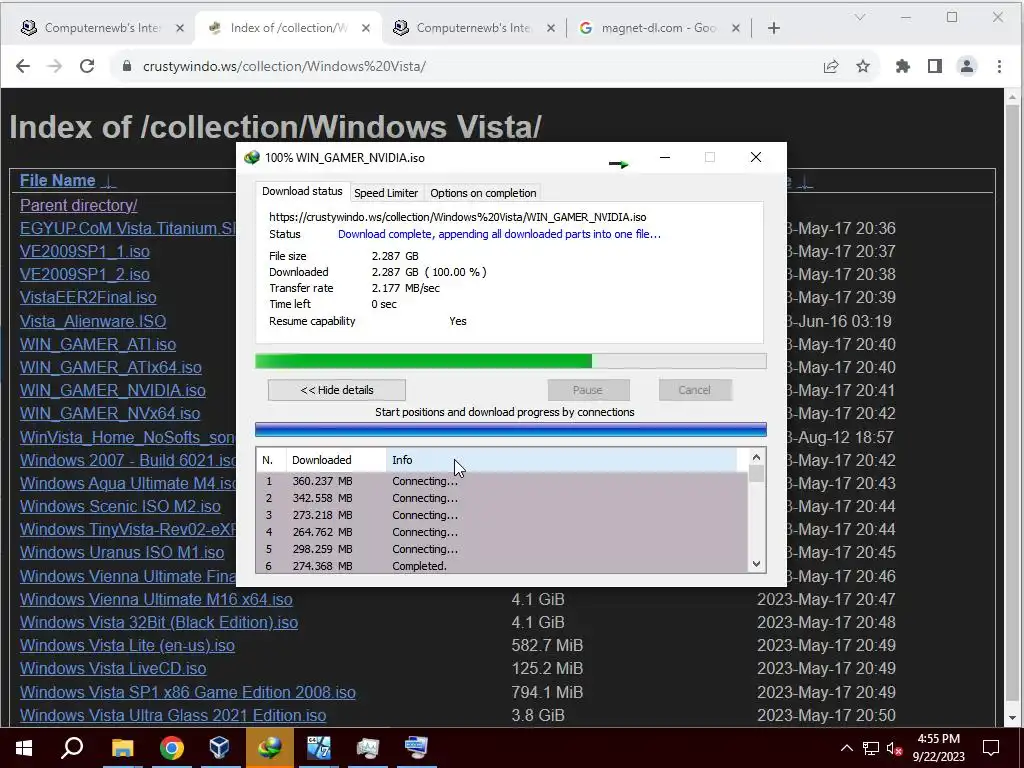Open taskbar search magnifier
The image size is (1024, 768).
72,748
